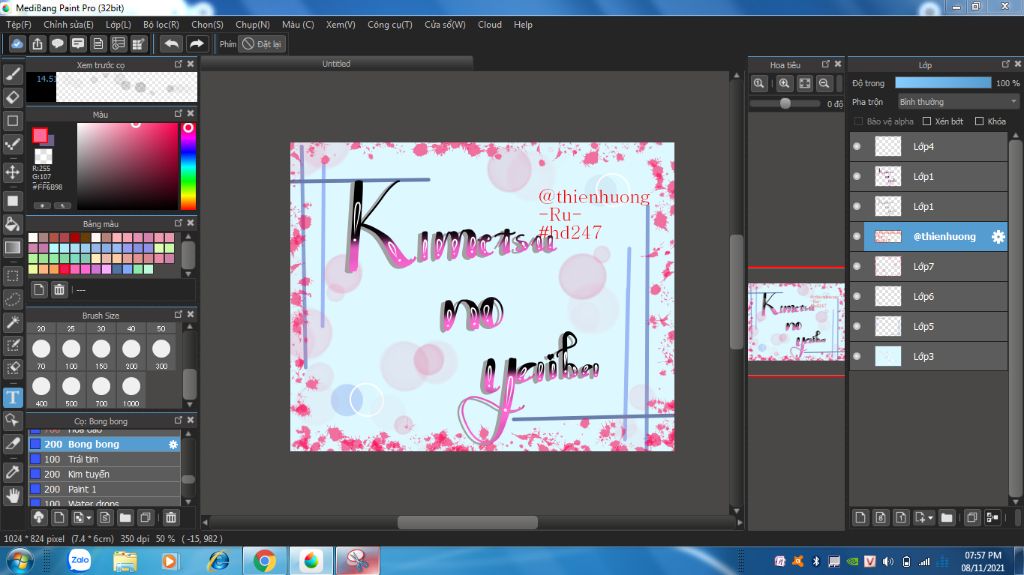Open settings gear of @thienhuong layer
Image resolution: width=1024 pixels, height=575 pixels.
[x=998, y=237]
